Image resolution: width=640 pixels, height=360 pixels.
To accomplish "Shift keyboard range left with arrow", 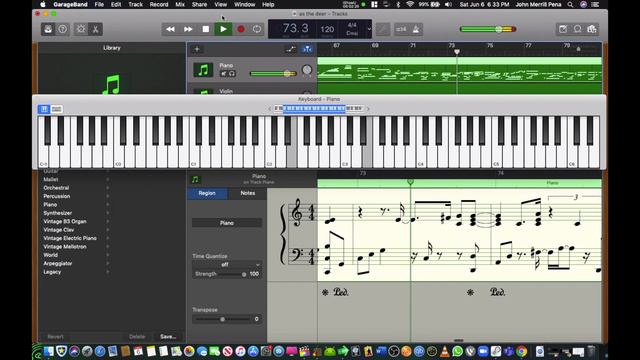I will pyautogui.click(x=269, y=109).
